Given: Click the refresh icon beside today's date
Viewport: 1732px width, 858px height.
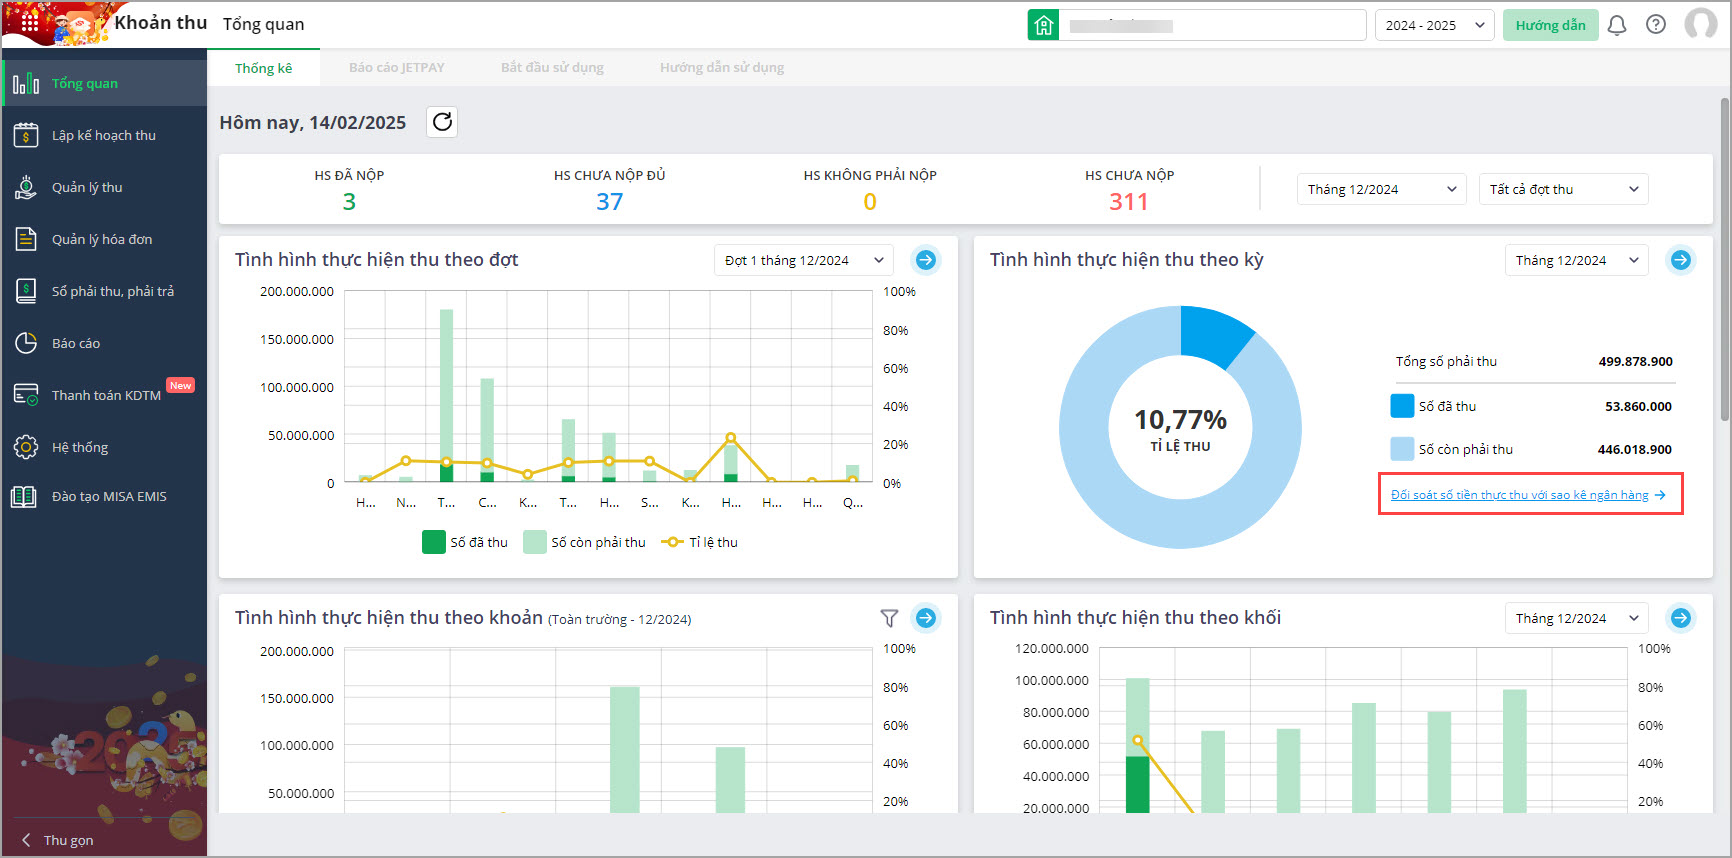Looking at the screenshot, I should point(442,122).
